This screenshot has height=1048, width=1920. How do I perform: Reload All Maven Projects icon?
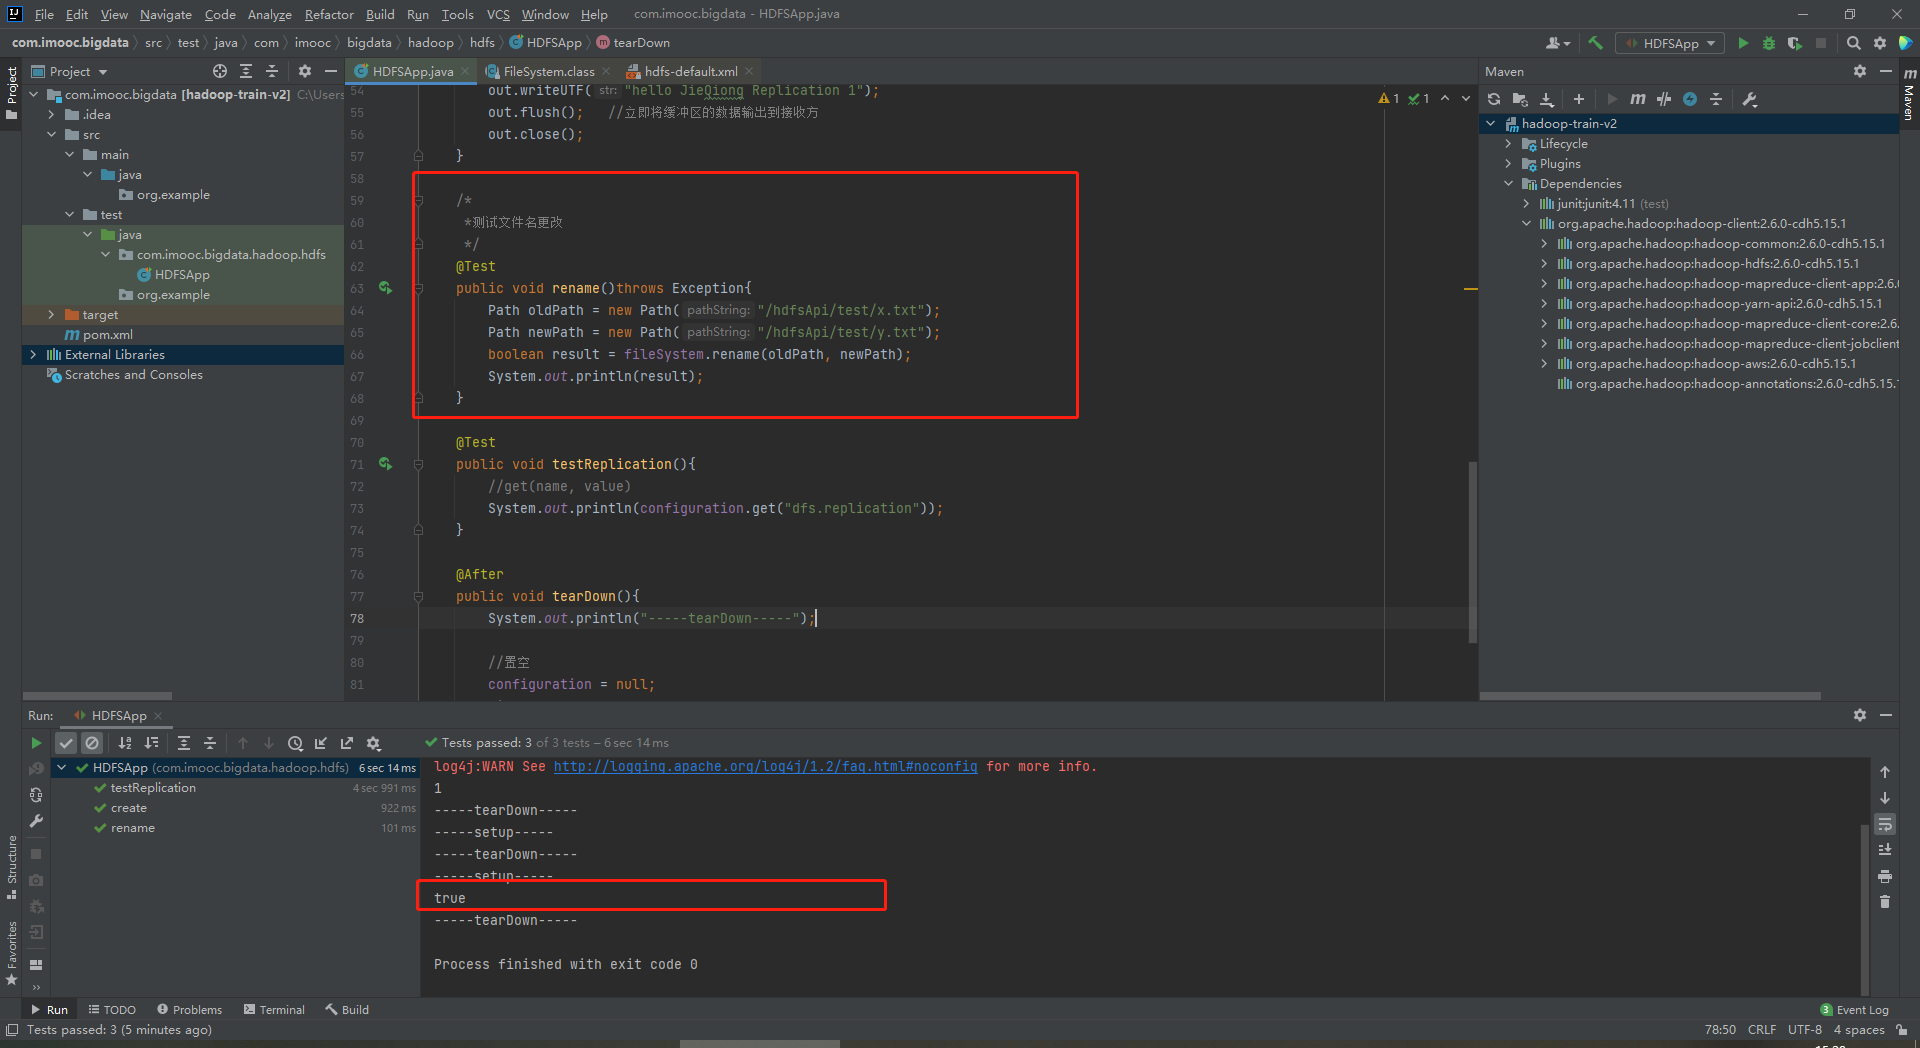point(1493,99)
